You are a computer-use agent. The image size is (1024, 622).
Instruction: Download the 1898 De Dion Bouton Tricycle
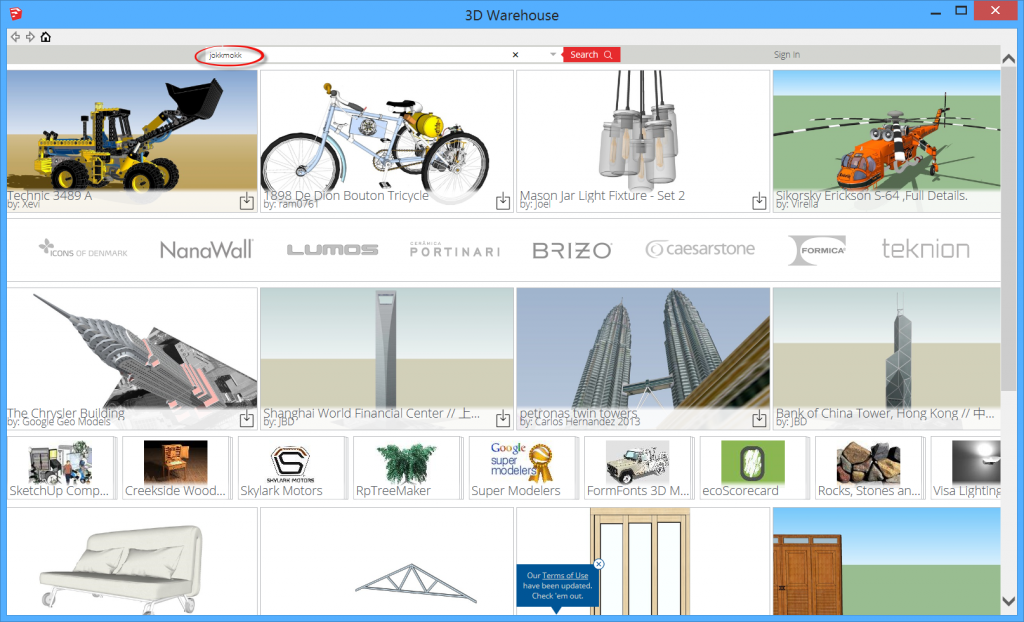pyautogui.click(x=503, y=202)
